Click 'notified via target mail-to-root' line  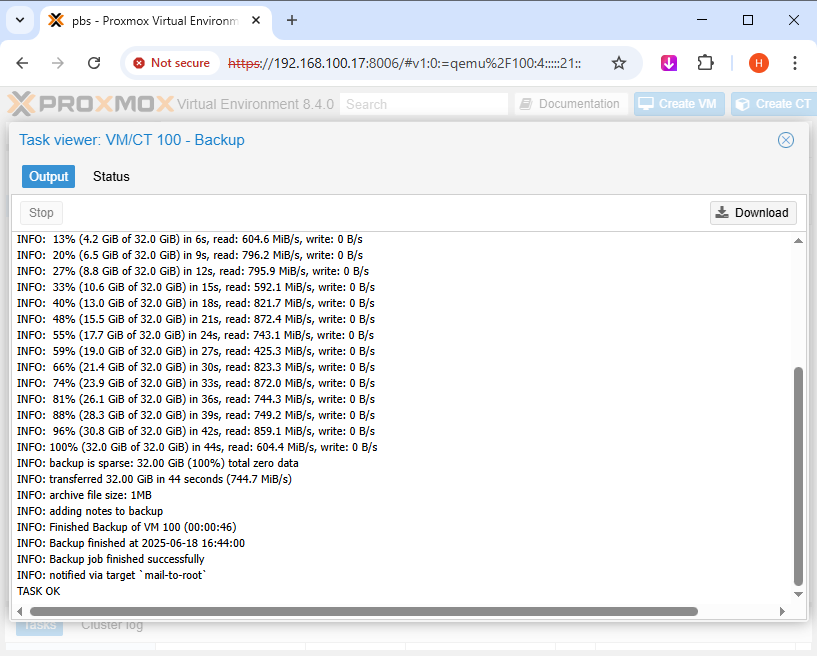[112, 575]
